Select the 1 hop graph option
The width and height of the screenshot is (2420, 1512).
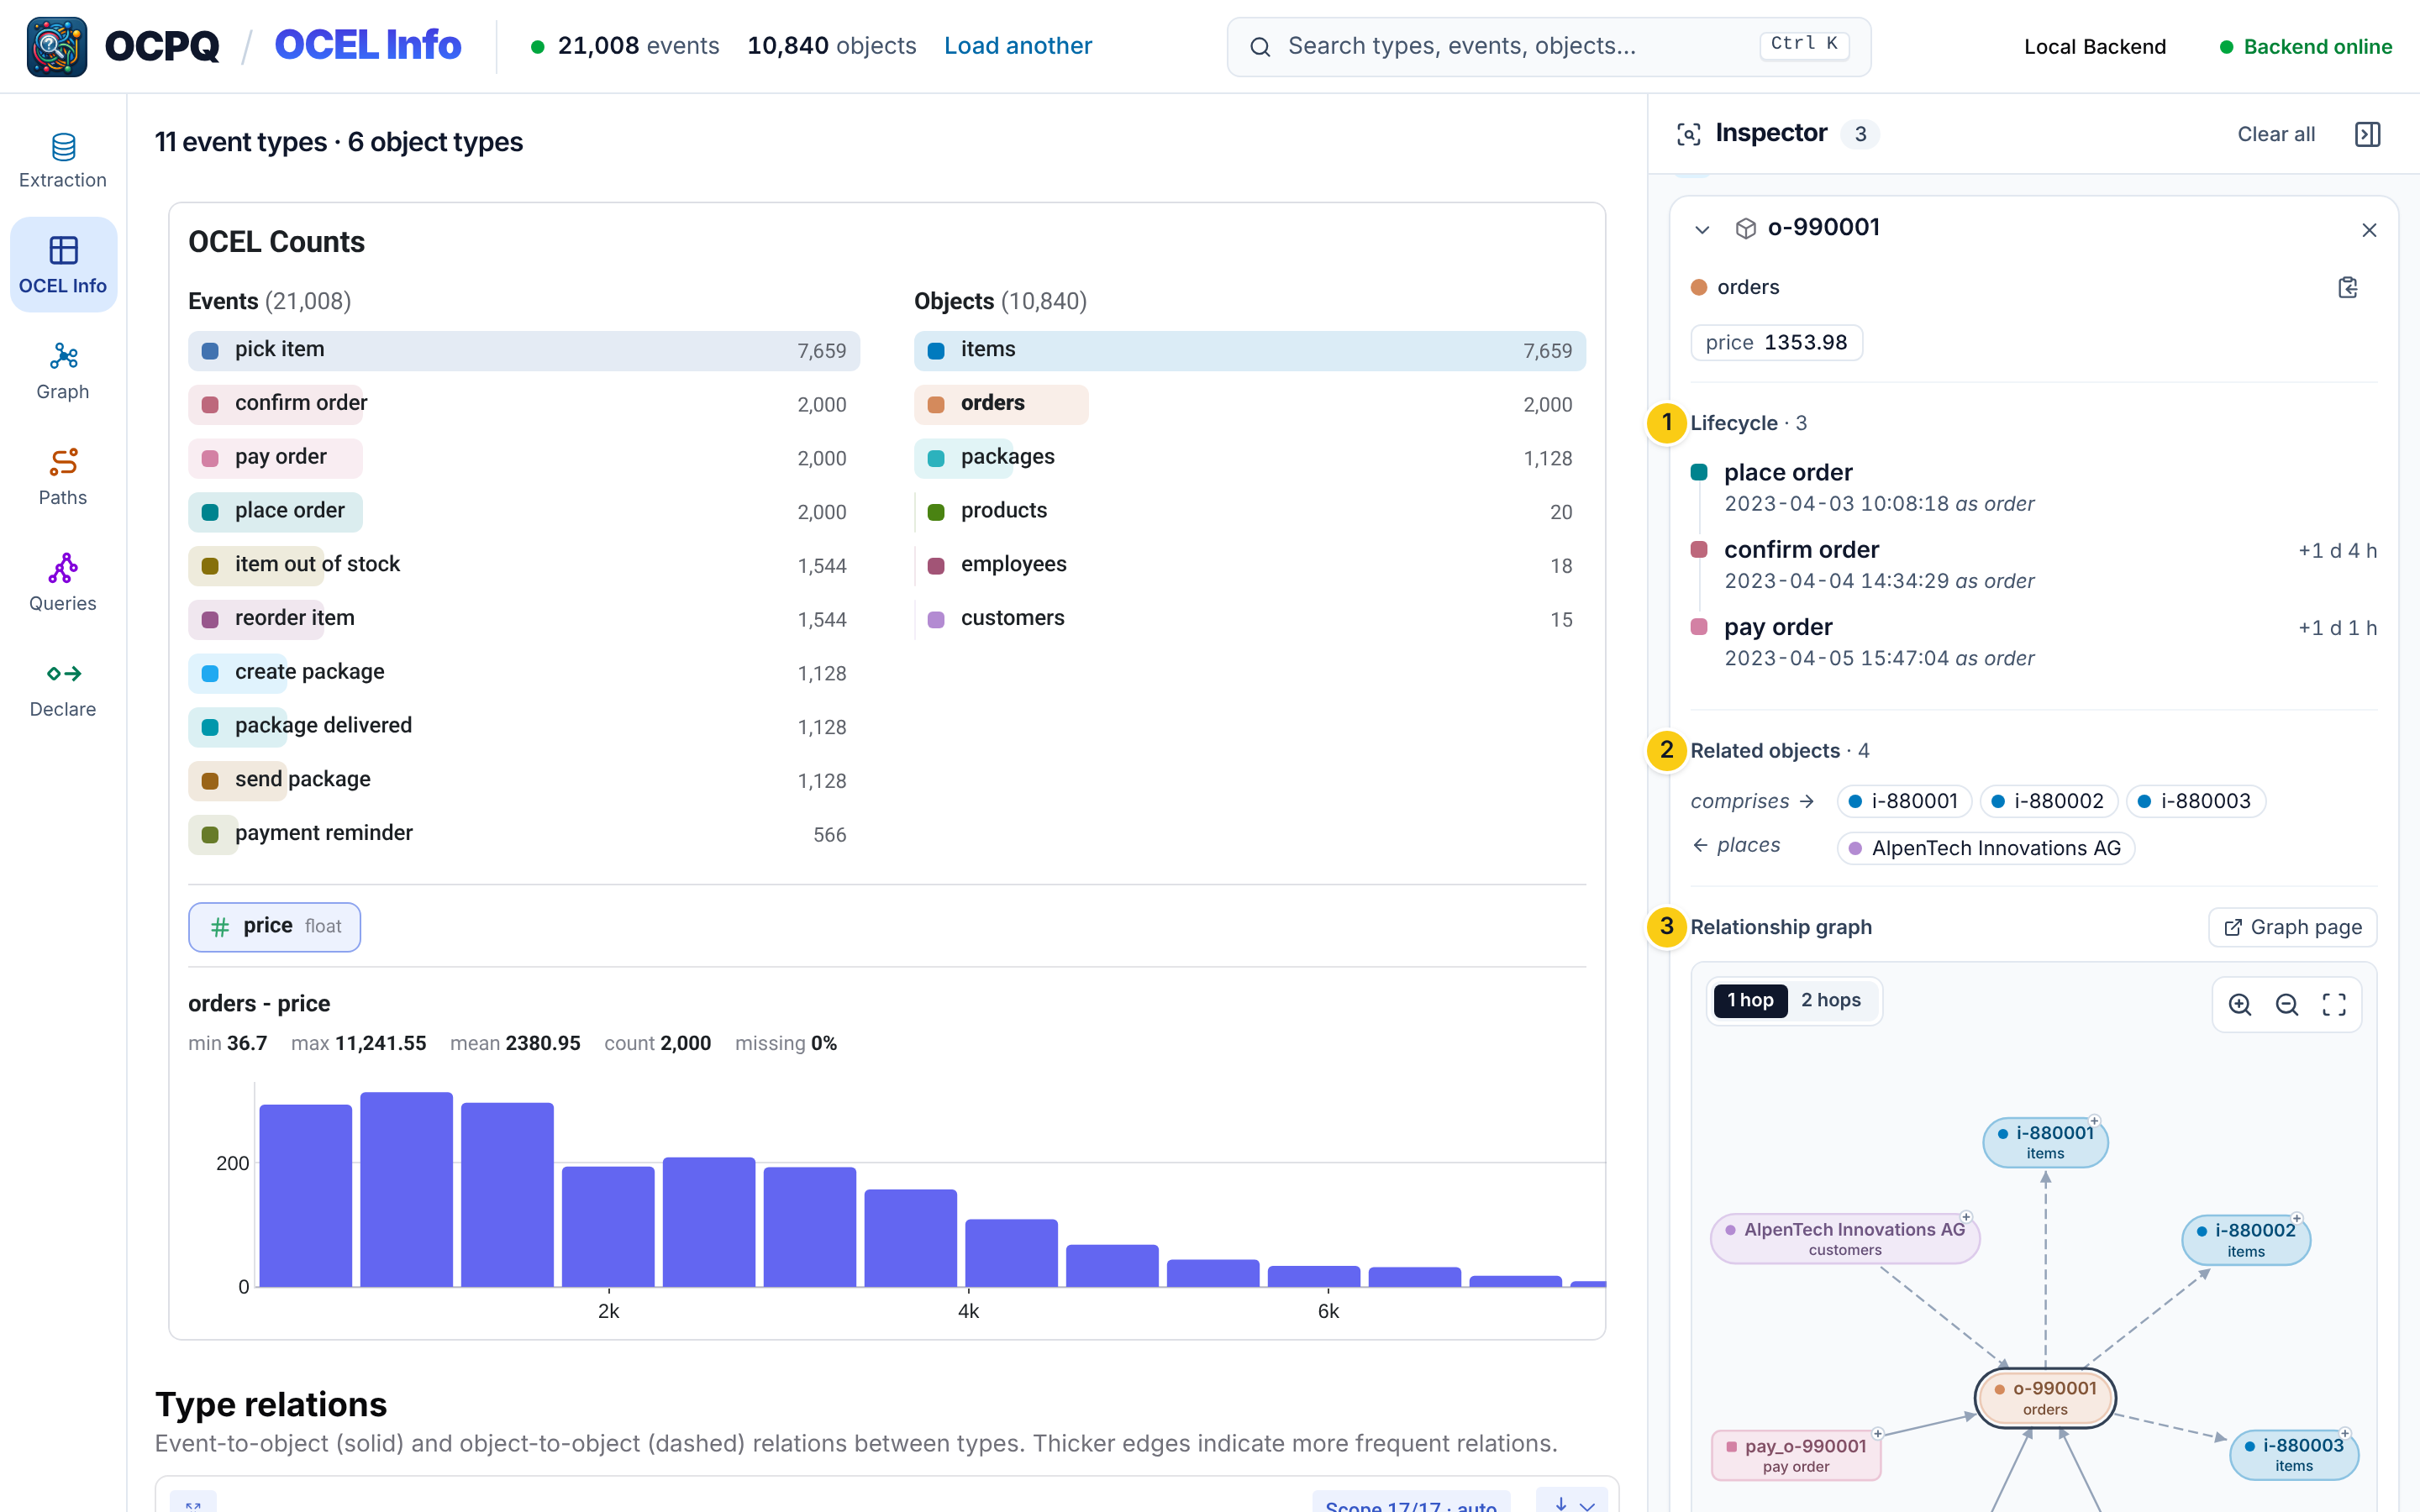(x=1750, y=1000)
